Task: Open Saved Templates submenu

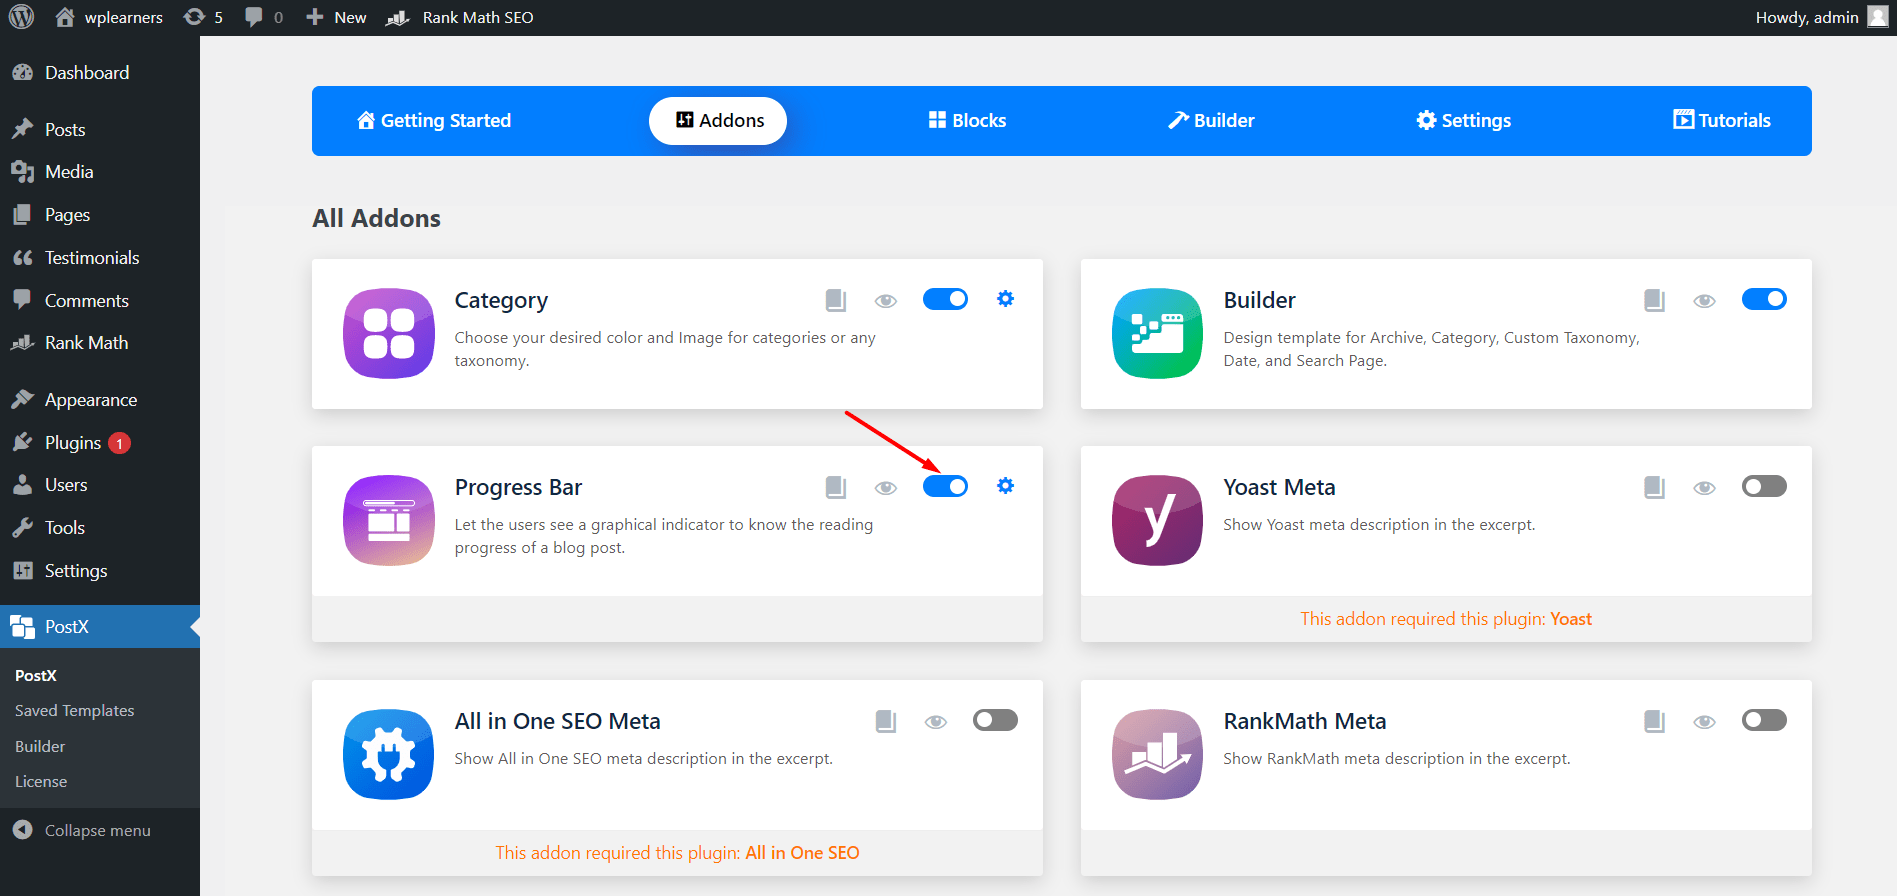Action: (x=75, y=711)
